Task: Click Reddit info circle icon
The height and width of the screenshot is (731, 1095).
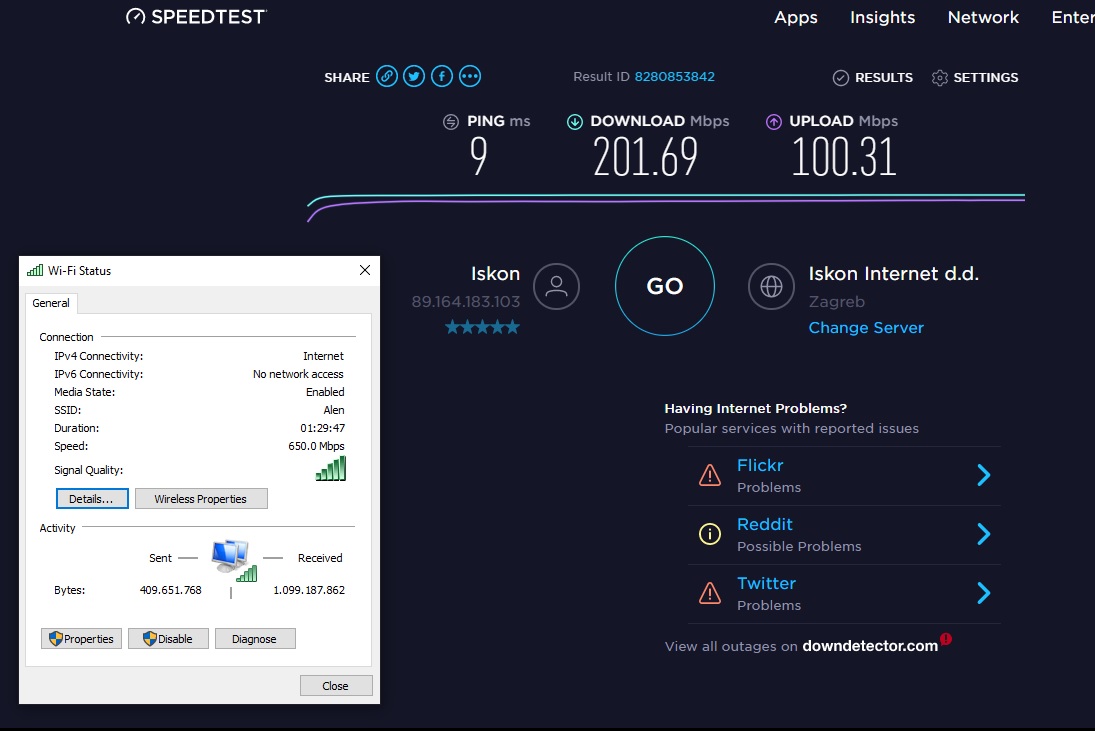Action: click(710, 534)
